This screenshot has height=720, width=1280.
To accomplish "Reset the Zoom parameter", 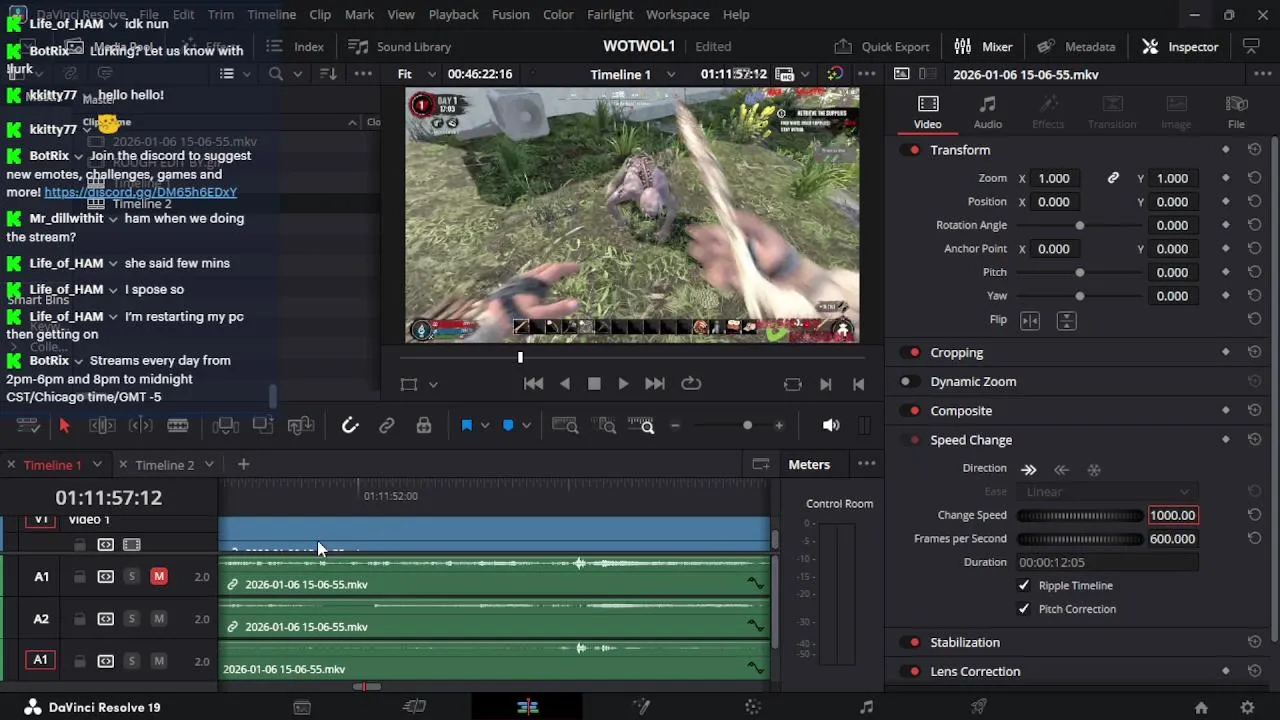I will (x=1254, y=178).
